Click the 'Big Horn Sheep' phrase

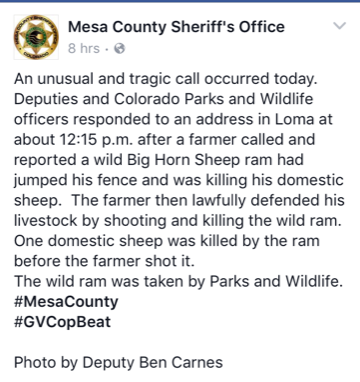pos(182,160)
